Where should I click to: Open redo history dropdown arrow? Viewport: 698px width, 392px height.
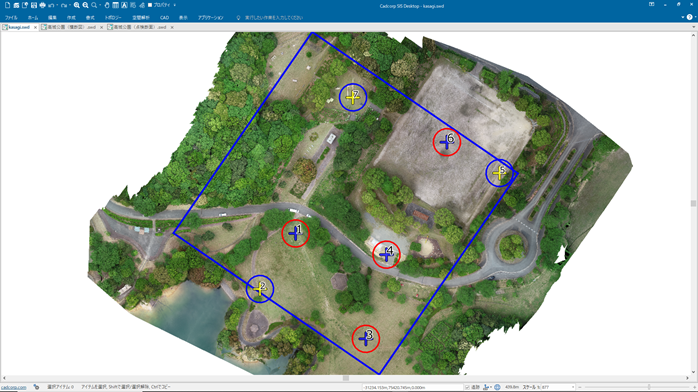70,5
